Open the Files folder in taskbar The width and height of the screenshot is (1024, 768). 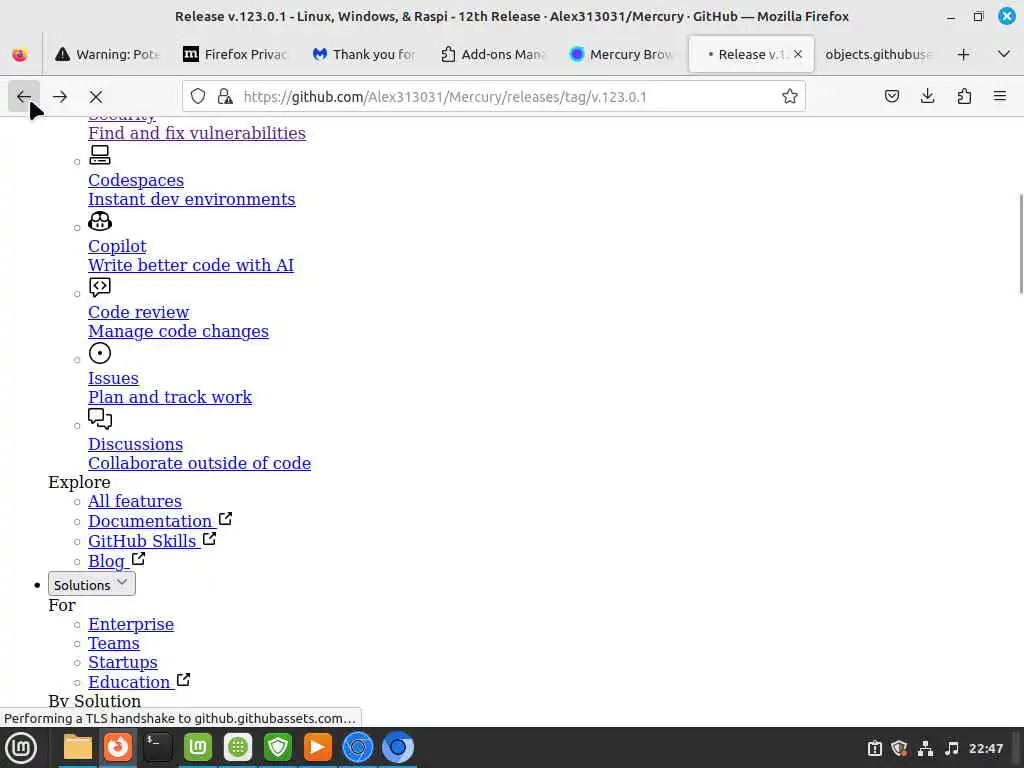point(78,747)
